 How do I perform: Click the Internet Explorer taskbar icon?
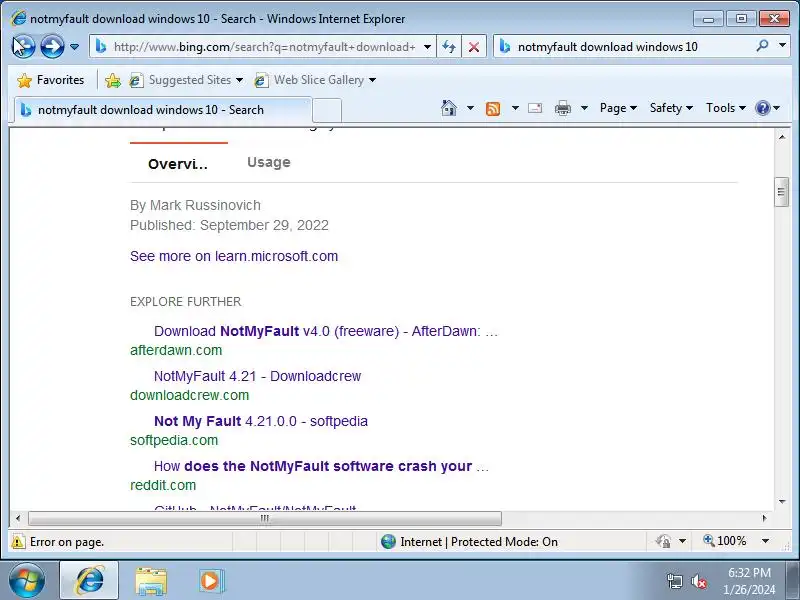point(89,581)
